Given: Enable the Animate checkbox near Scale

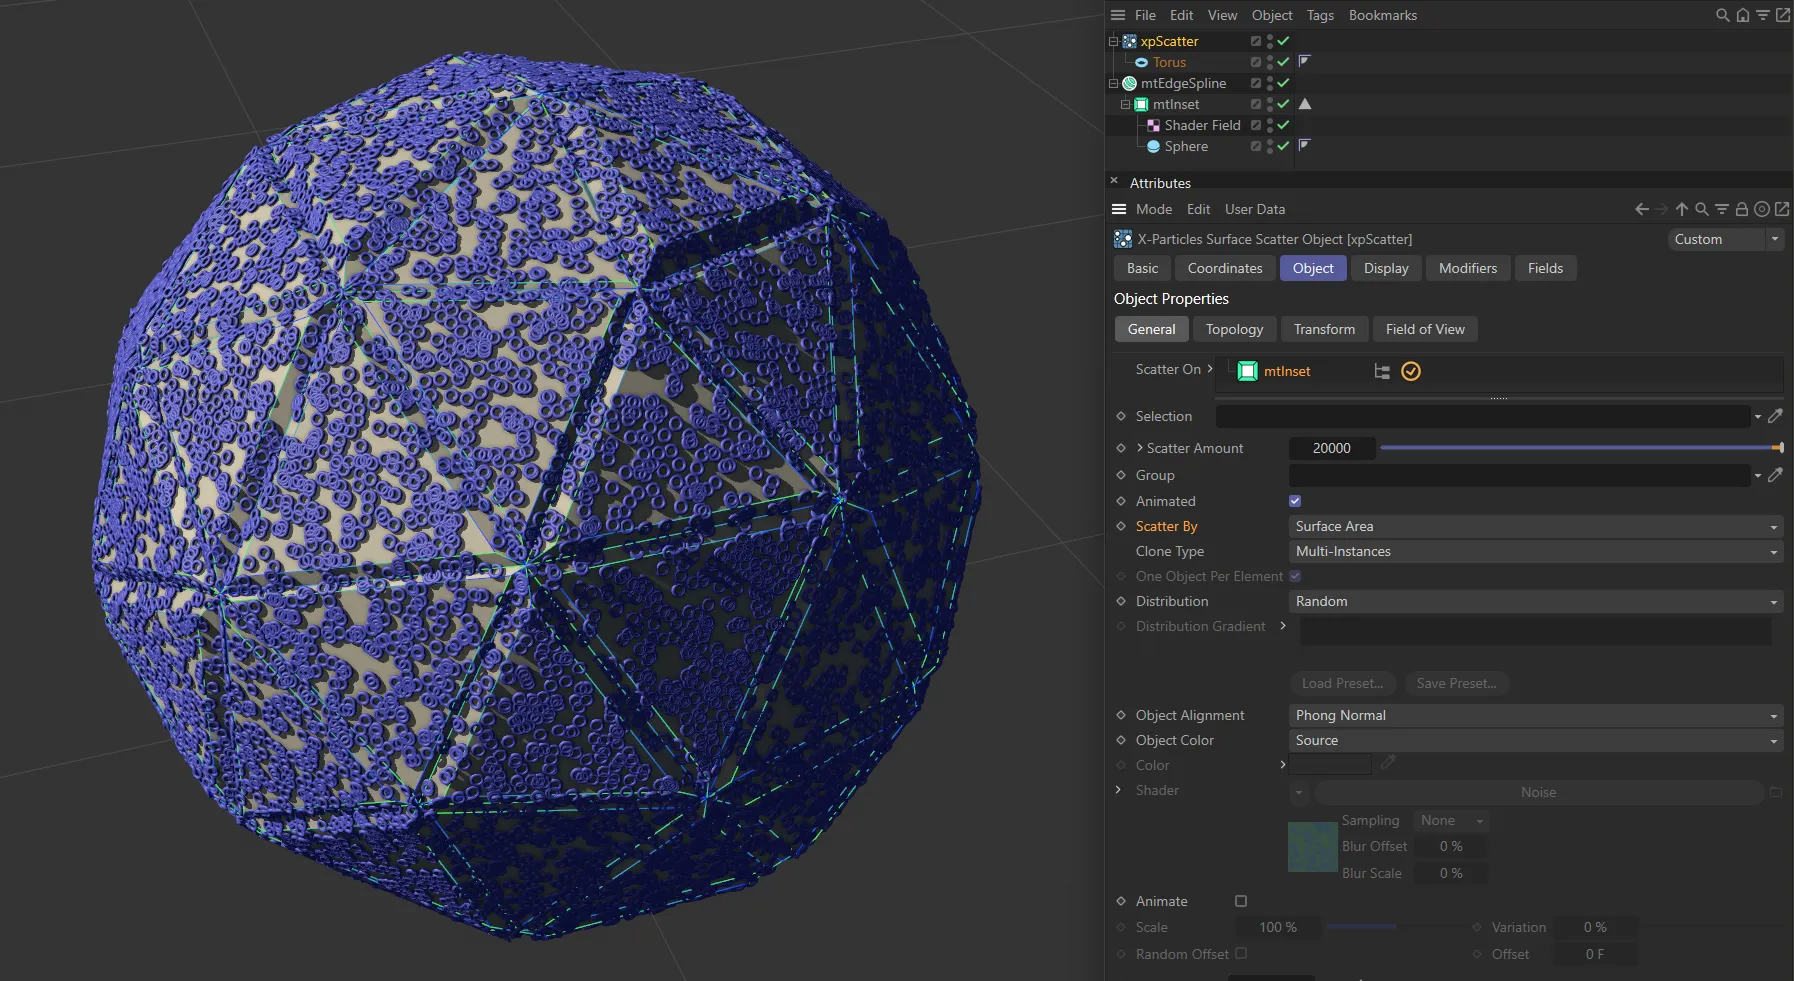Looking at the screenshot, I should coord(1240,901).
